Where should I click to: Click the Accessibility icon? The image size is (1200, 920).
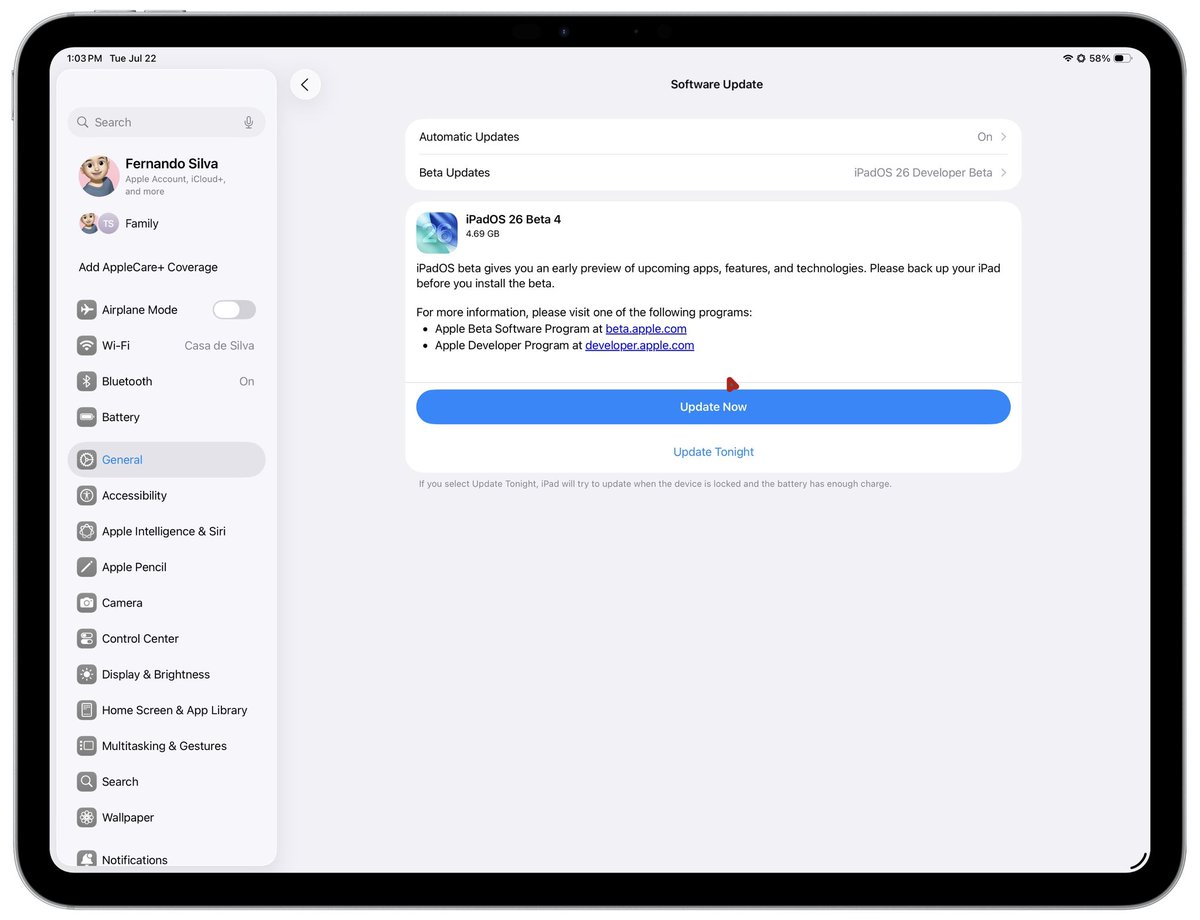point(87,496)
